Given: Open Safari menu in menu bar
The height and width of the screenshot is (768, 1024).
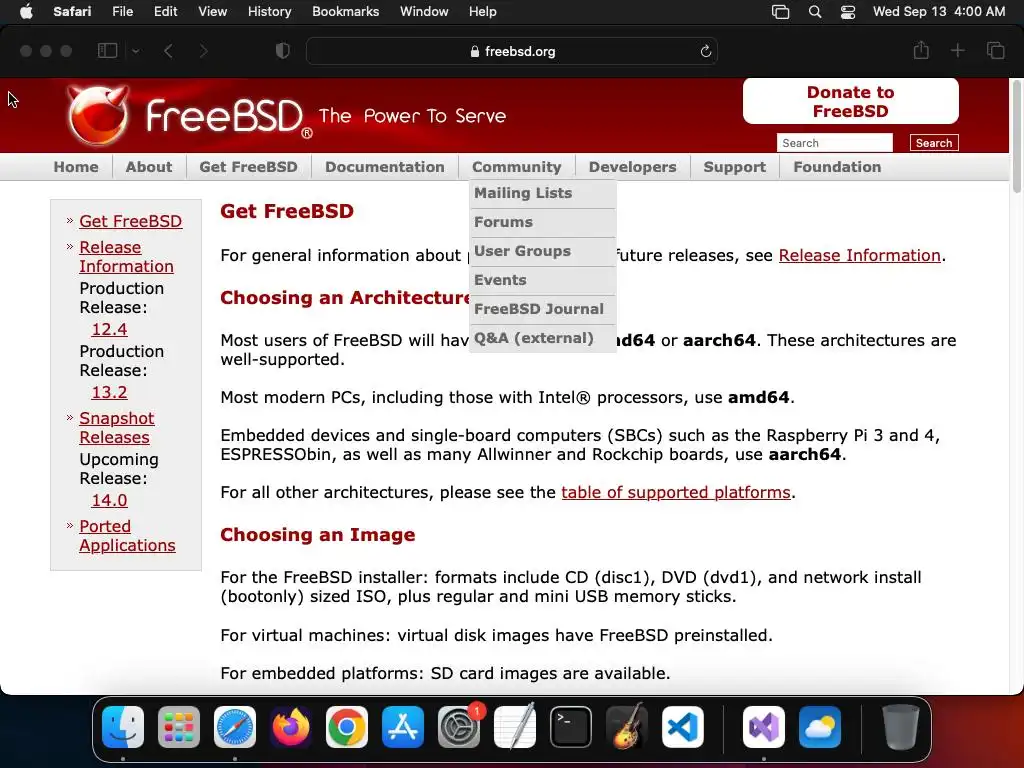Looking at the screenshot, I should [72, 12].
